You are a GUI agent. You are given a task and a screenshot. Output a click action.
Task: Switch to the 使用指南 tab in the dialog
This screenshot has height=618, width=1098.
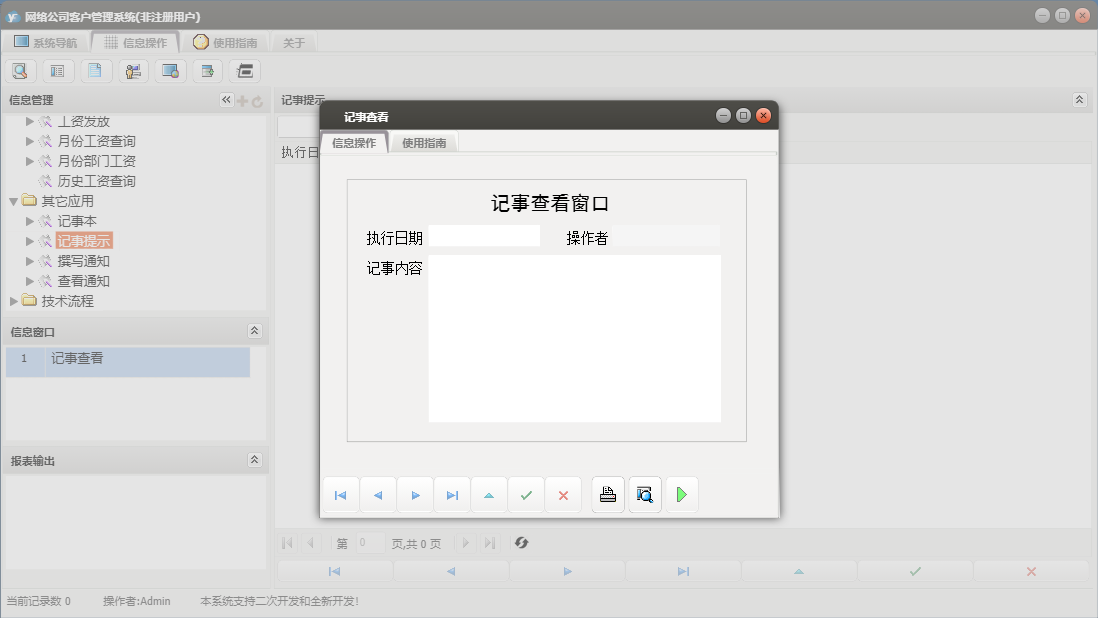coord(426,141)
